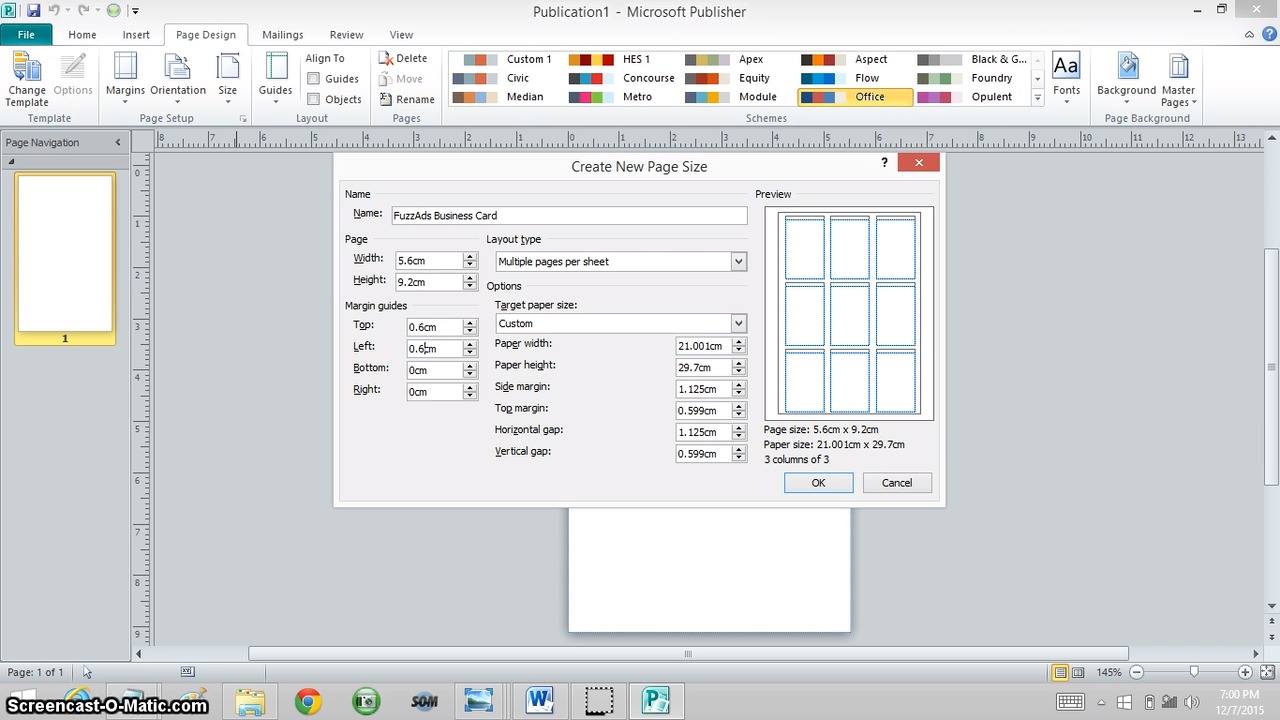1280x720 pixels.
Task: Switch to the Insert tab
Action: tap(136, 35)
